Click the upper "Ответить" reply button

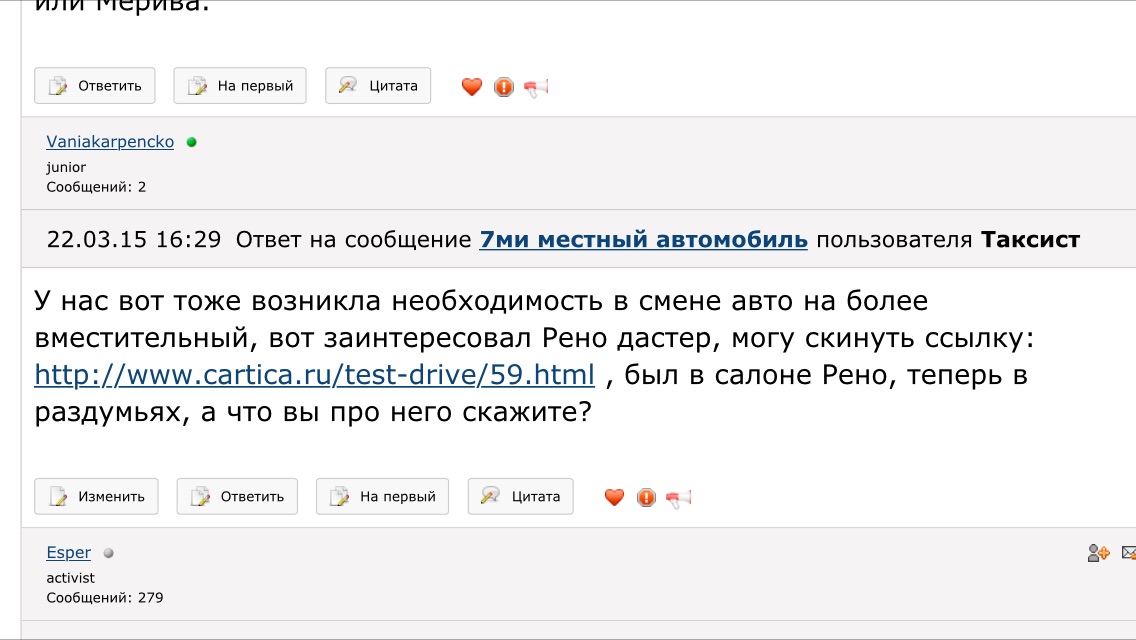95,86
